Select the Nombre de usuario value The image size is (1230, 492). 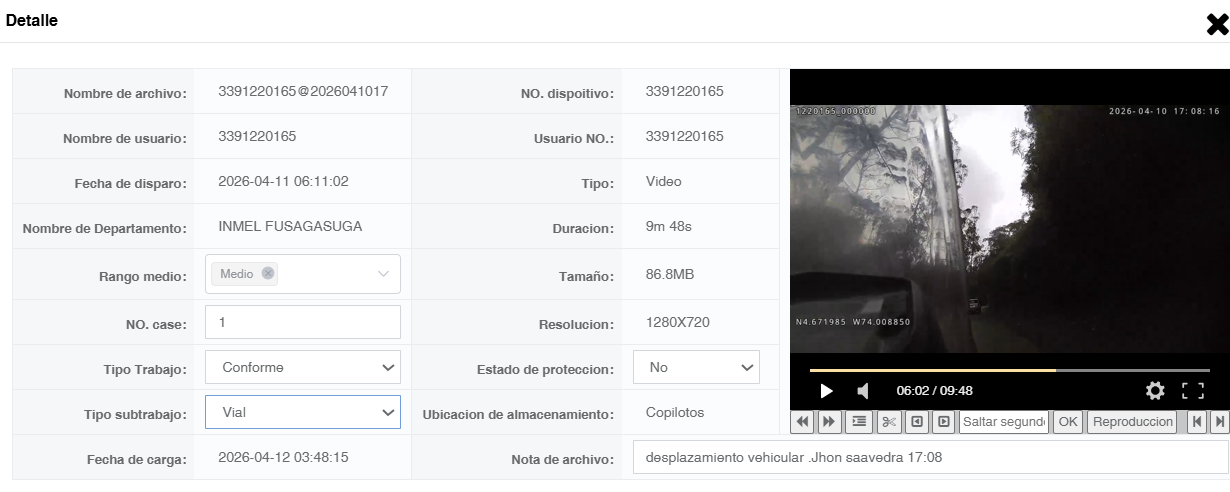(257, 136)
